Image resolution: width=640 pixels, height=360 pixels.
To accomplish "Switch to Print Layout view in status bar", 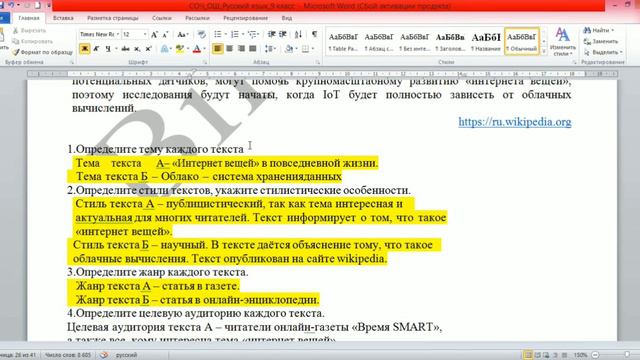I will (x=528, y=355).
